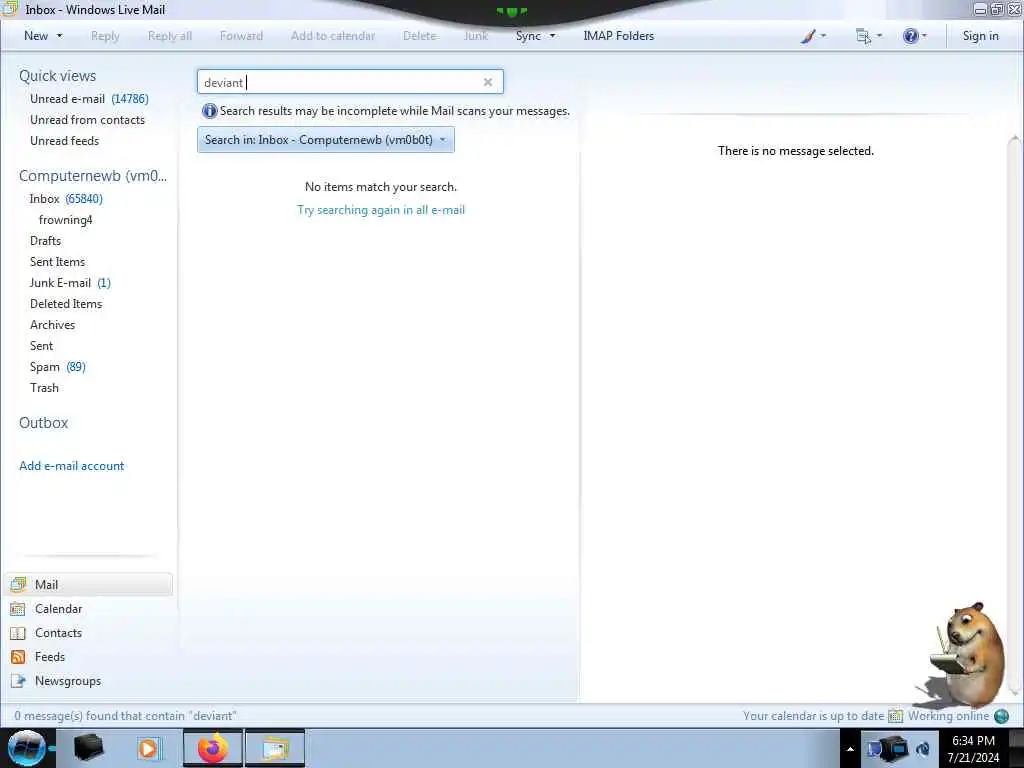Open the Archives folder
The image size is (1024, 768).
pos(52,325)
